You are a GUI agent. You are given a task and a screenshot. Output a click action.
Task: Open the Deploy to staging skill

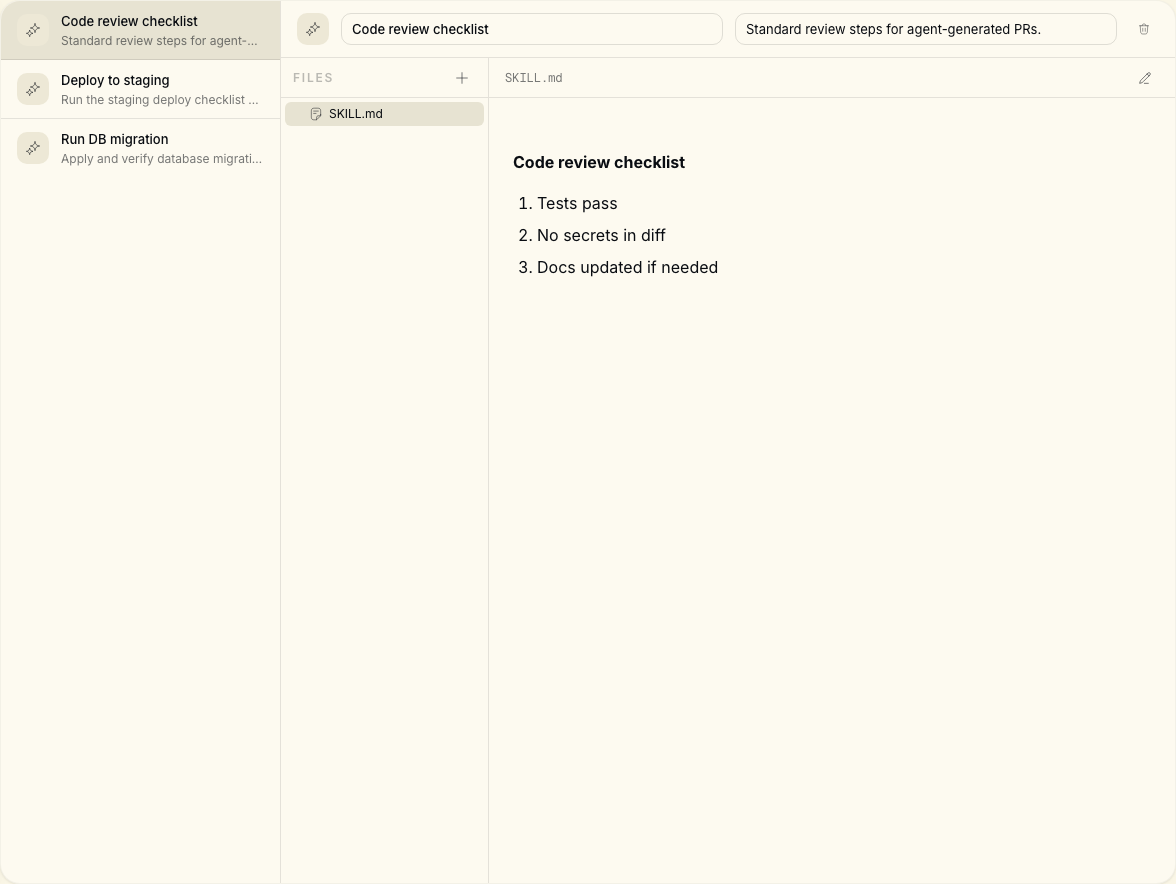[140, 89]
